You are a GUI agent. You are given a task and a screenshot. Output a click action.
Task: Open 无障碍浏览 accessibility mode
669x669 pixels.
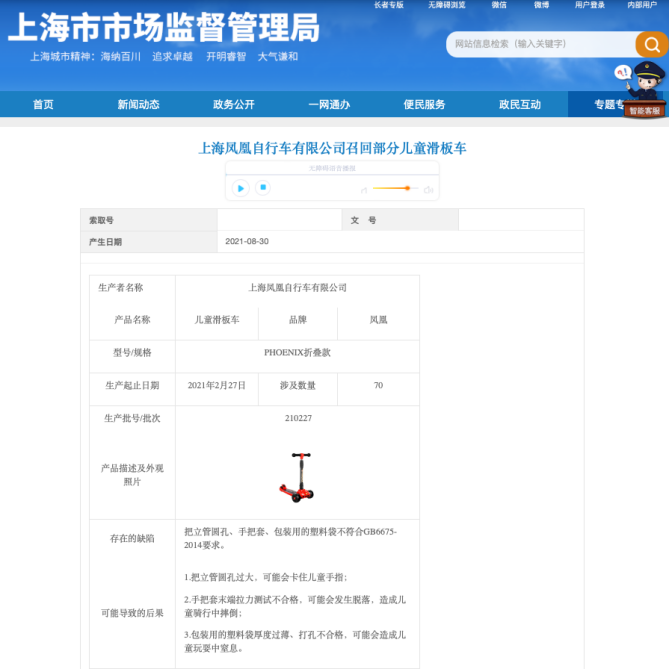[x=447, y=5]
